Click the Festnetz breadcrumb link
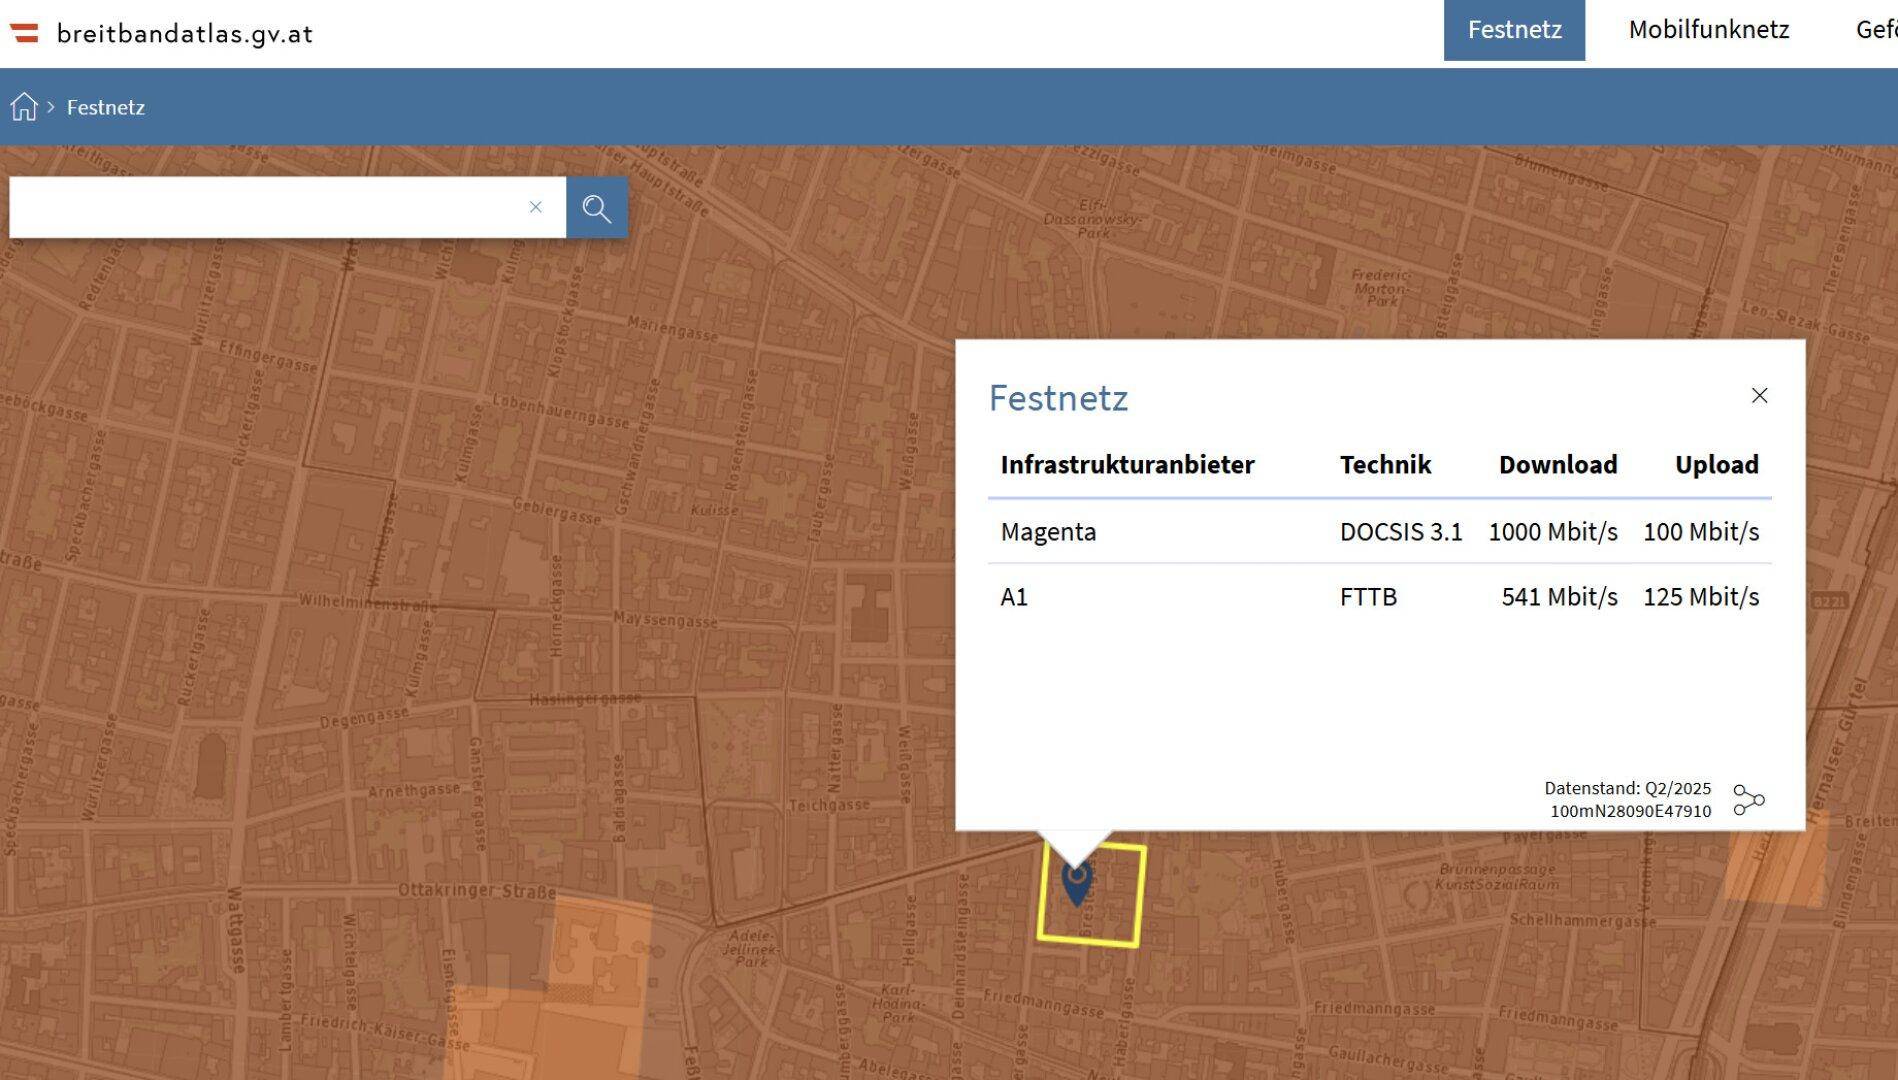Image resolution: width=1898 pixels, height=1080 pixels. [x=105, y=107]
